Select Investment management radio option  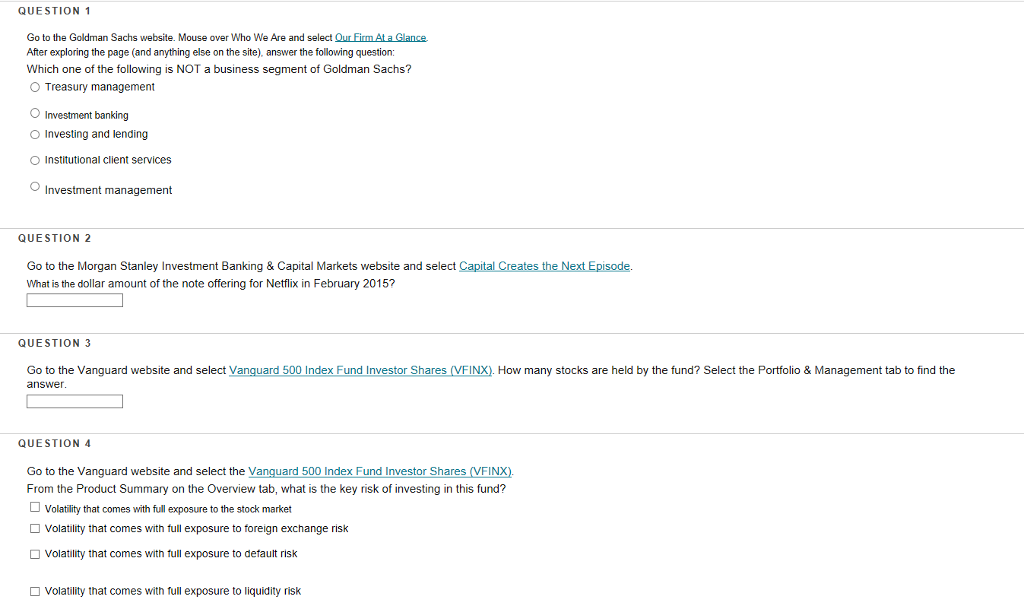[x=35, y=187]
